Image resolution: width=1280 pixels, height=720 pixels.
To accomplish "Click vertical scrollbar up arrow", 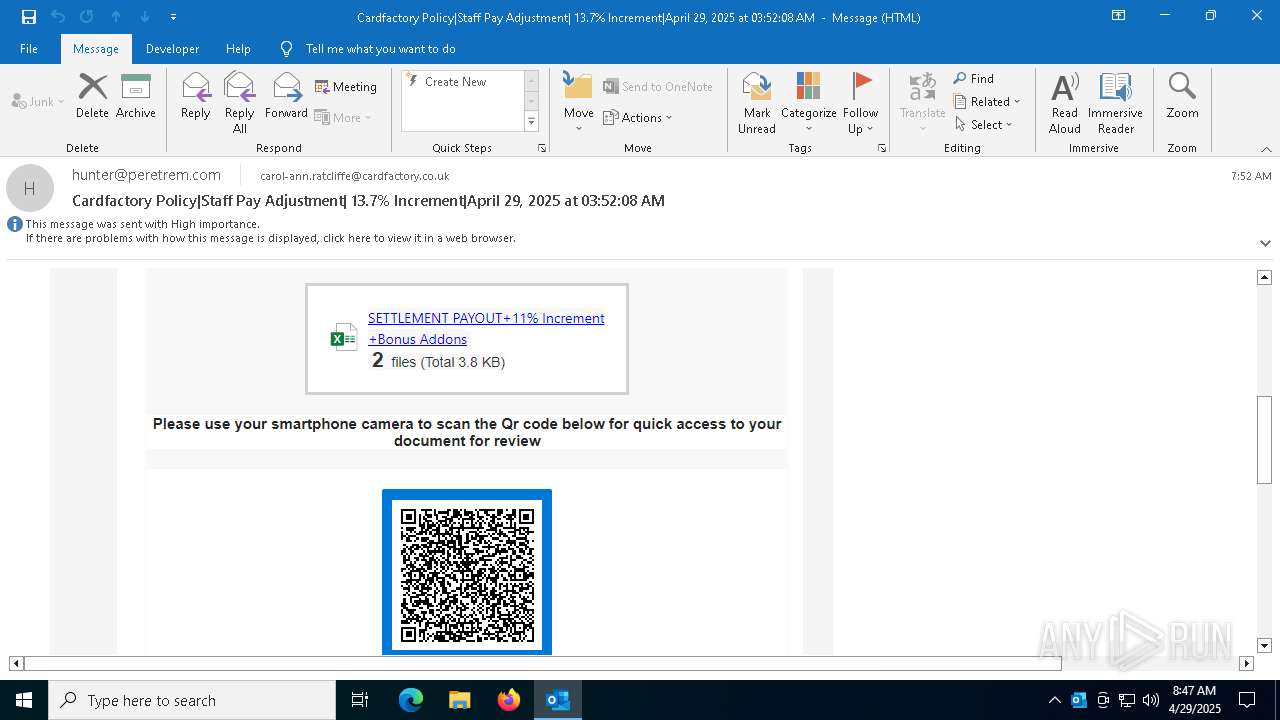I will click(x=1264, y=277).
